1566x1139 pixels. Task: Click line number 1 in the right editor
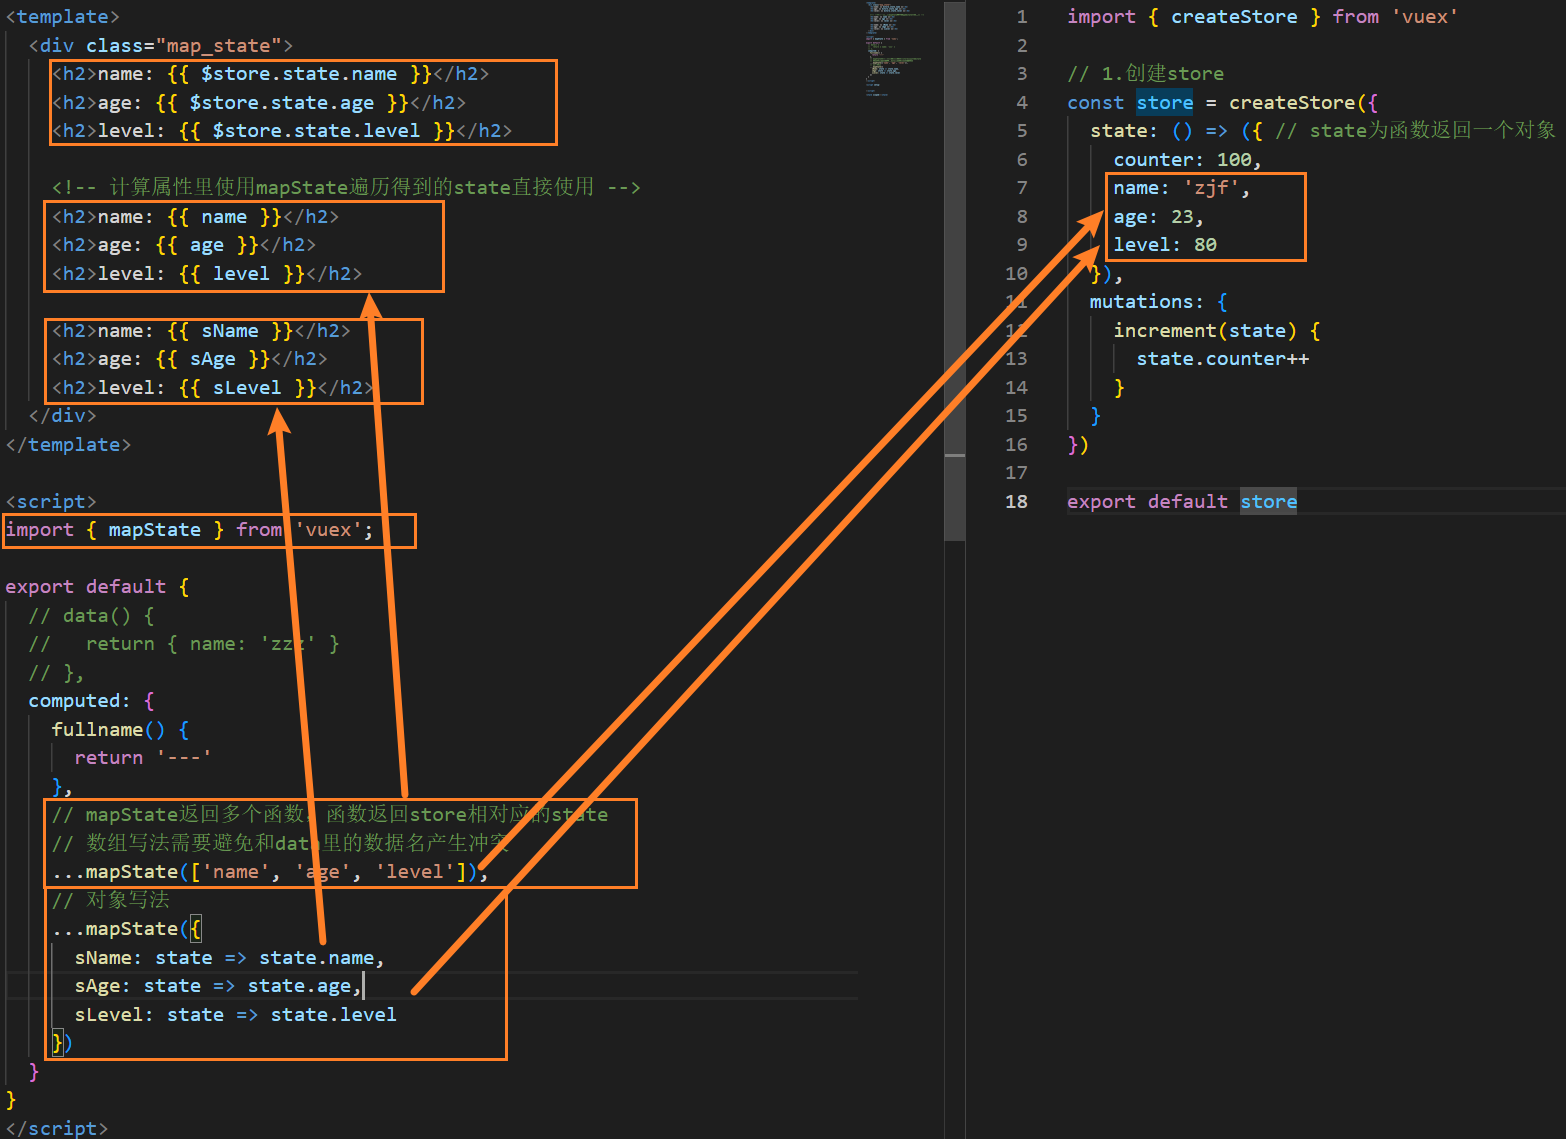1021,17
